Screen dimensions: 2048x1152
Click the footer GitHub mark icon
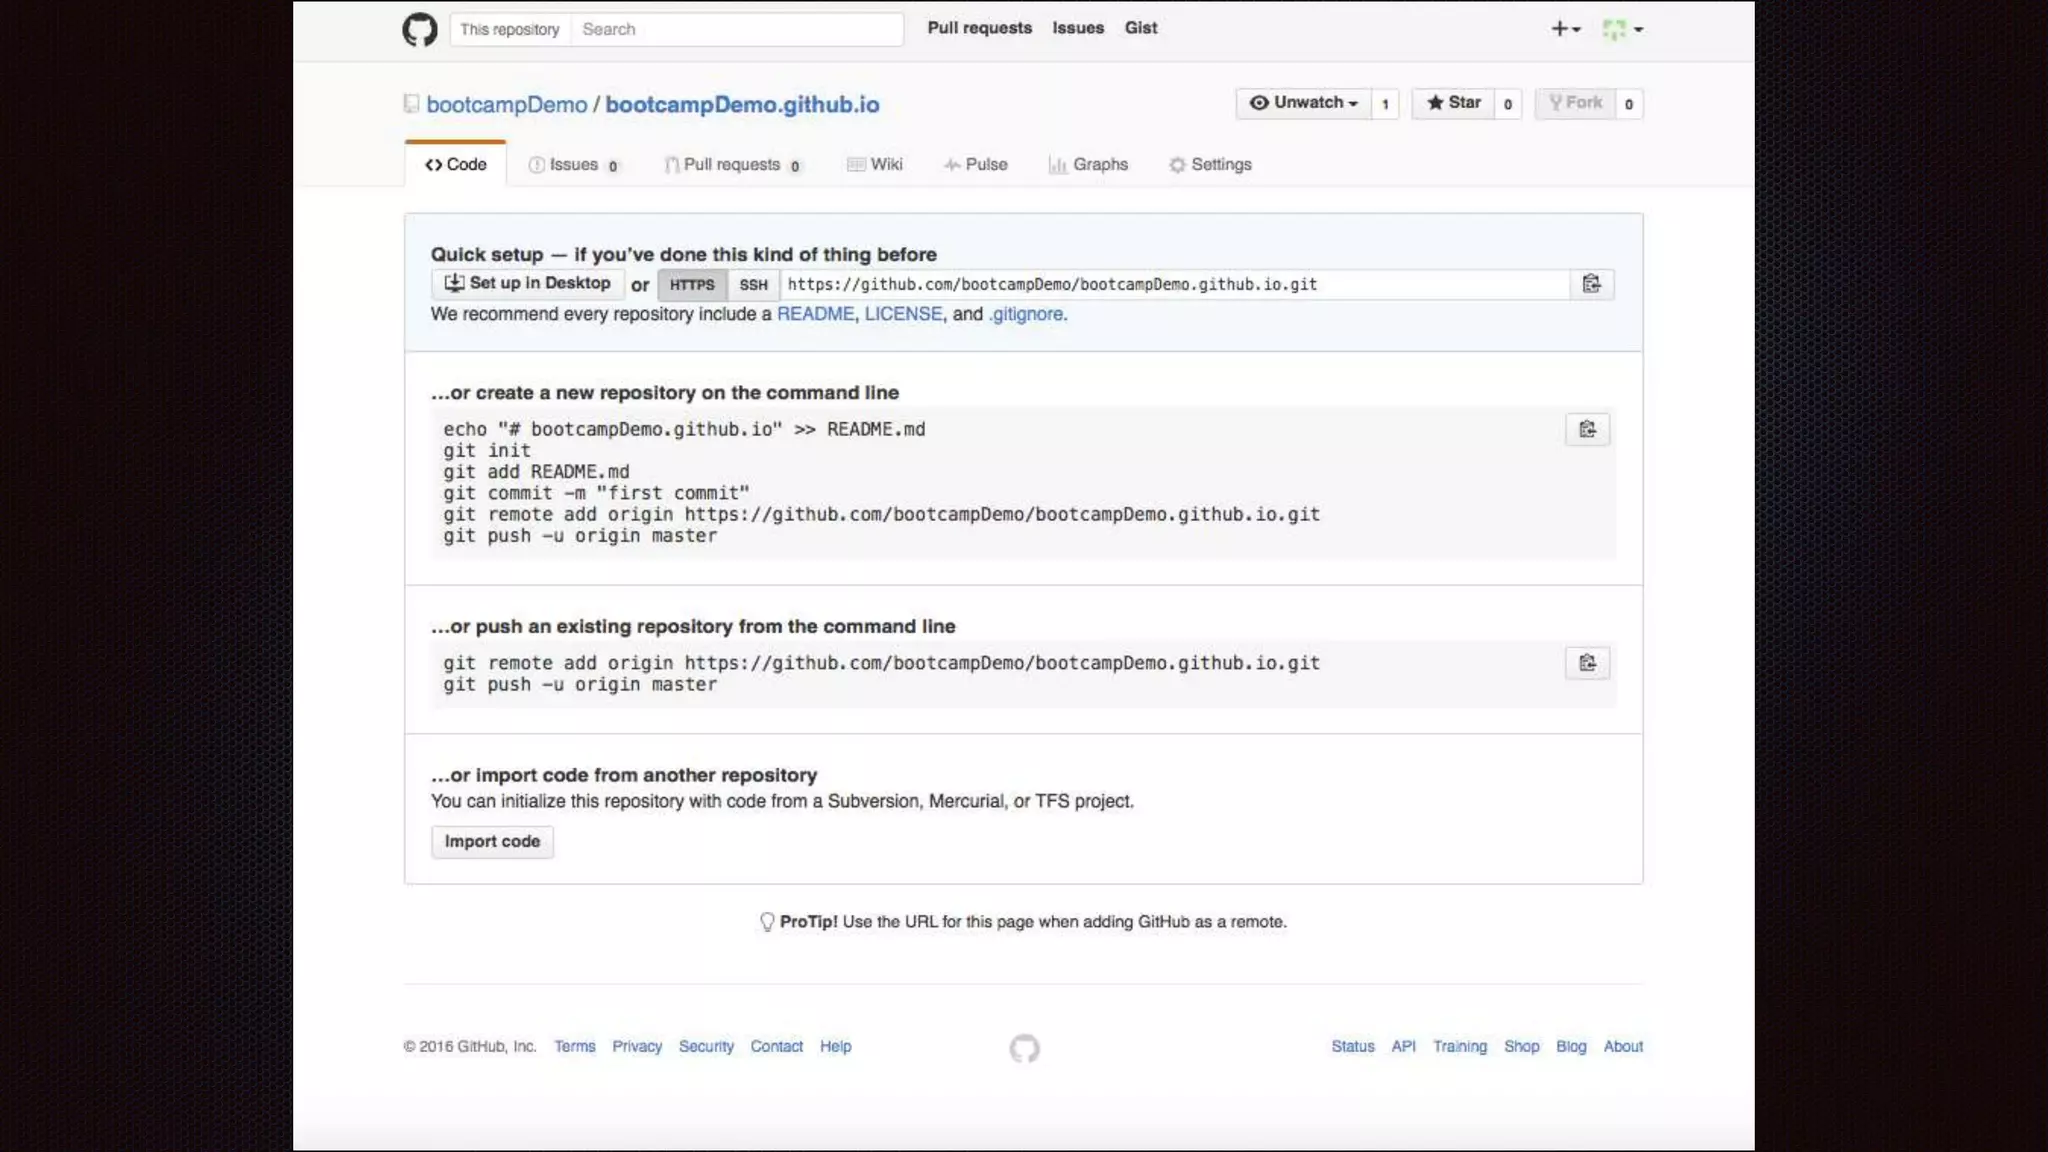1024,1048
